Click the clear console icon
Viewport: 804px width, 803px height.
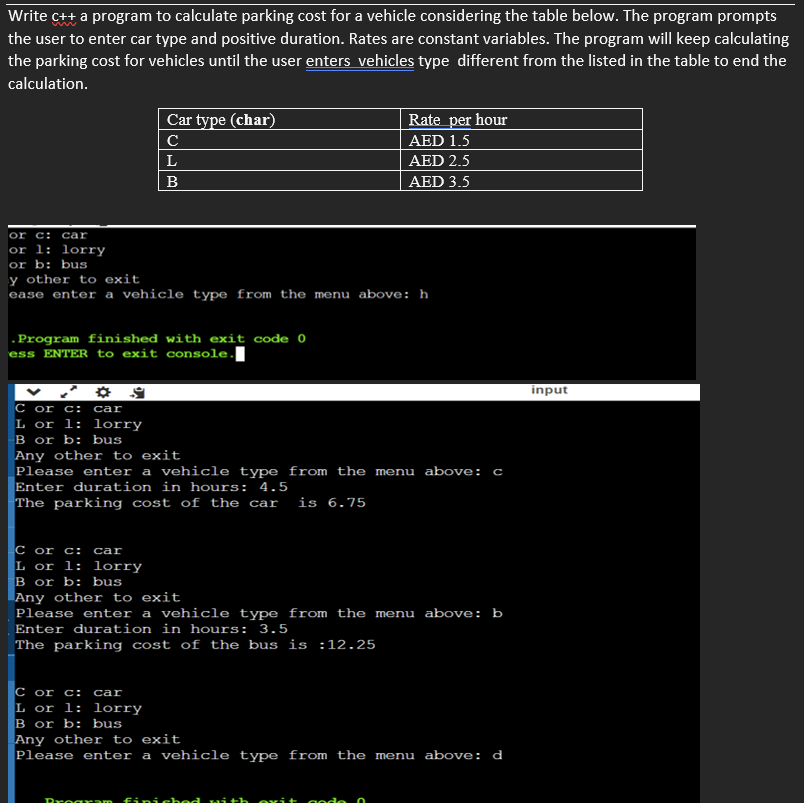(x=137, y=393)
